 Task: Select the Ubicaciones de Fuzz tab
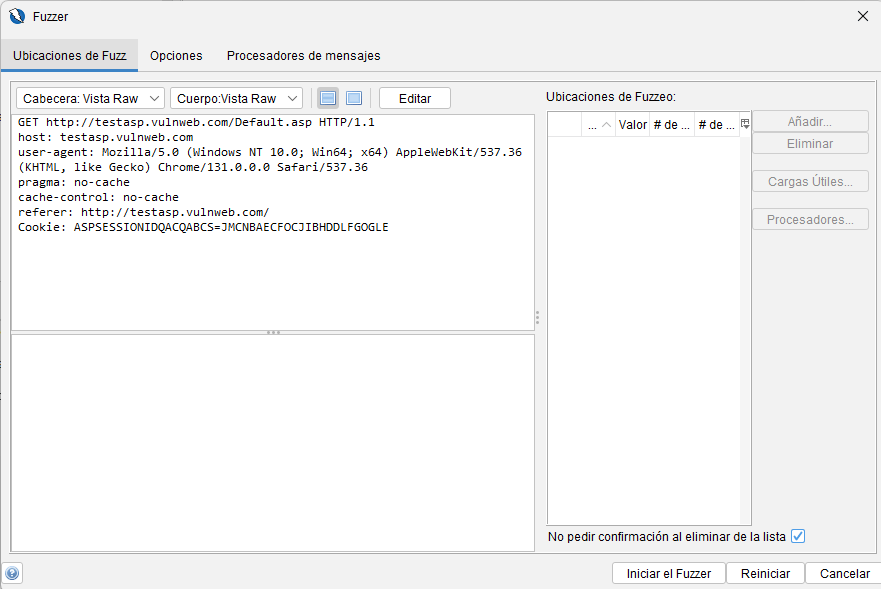click(70, 56)
